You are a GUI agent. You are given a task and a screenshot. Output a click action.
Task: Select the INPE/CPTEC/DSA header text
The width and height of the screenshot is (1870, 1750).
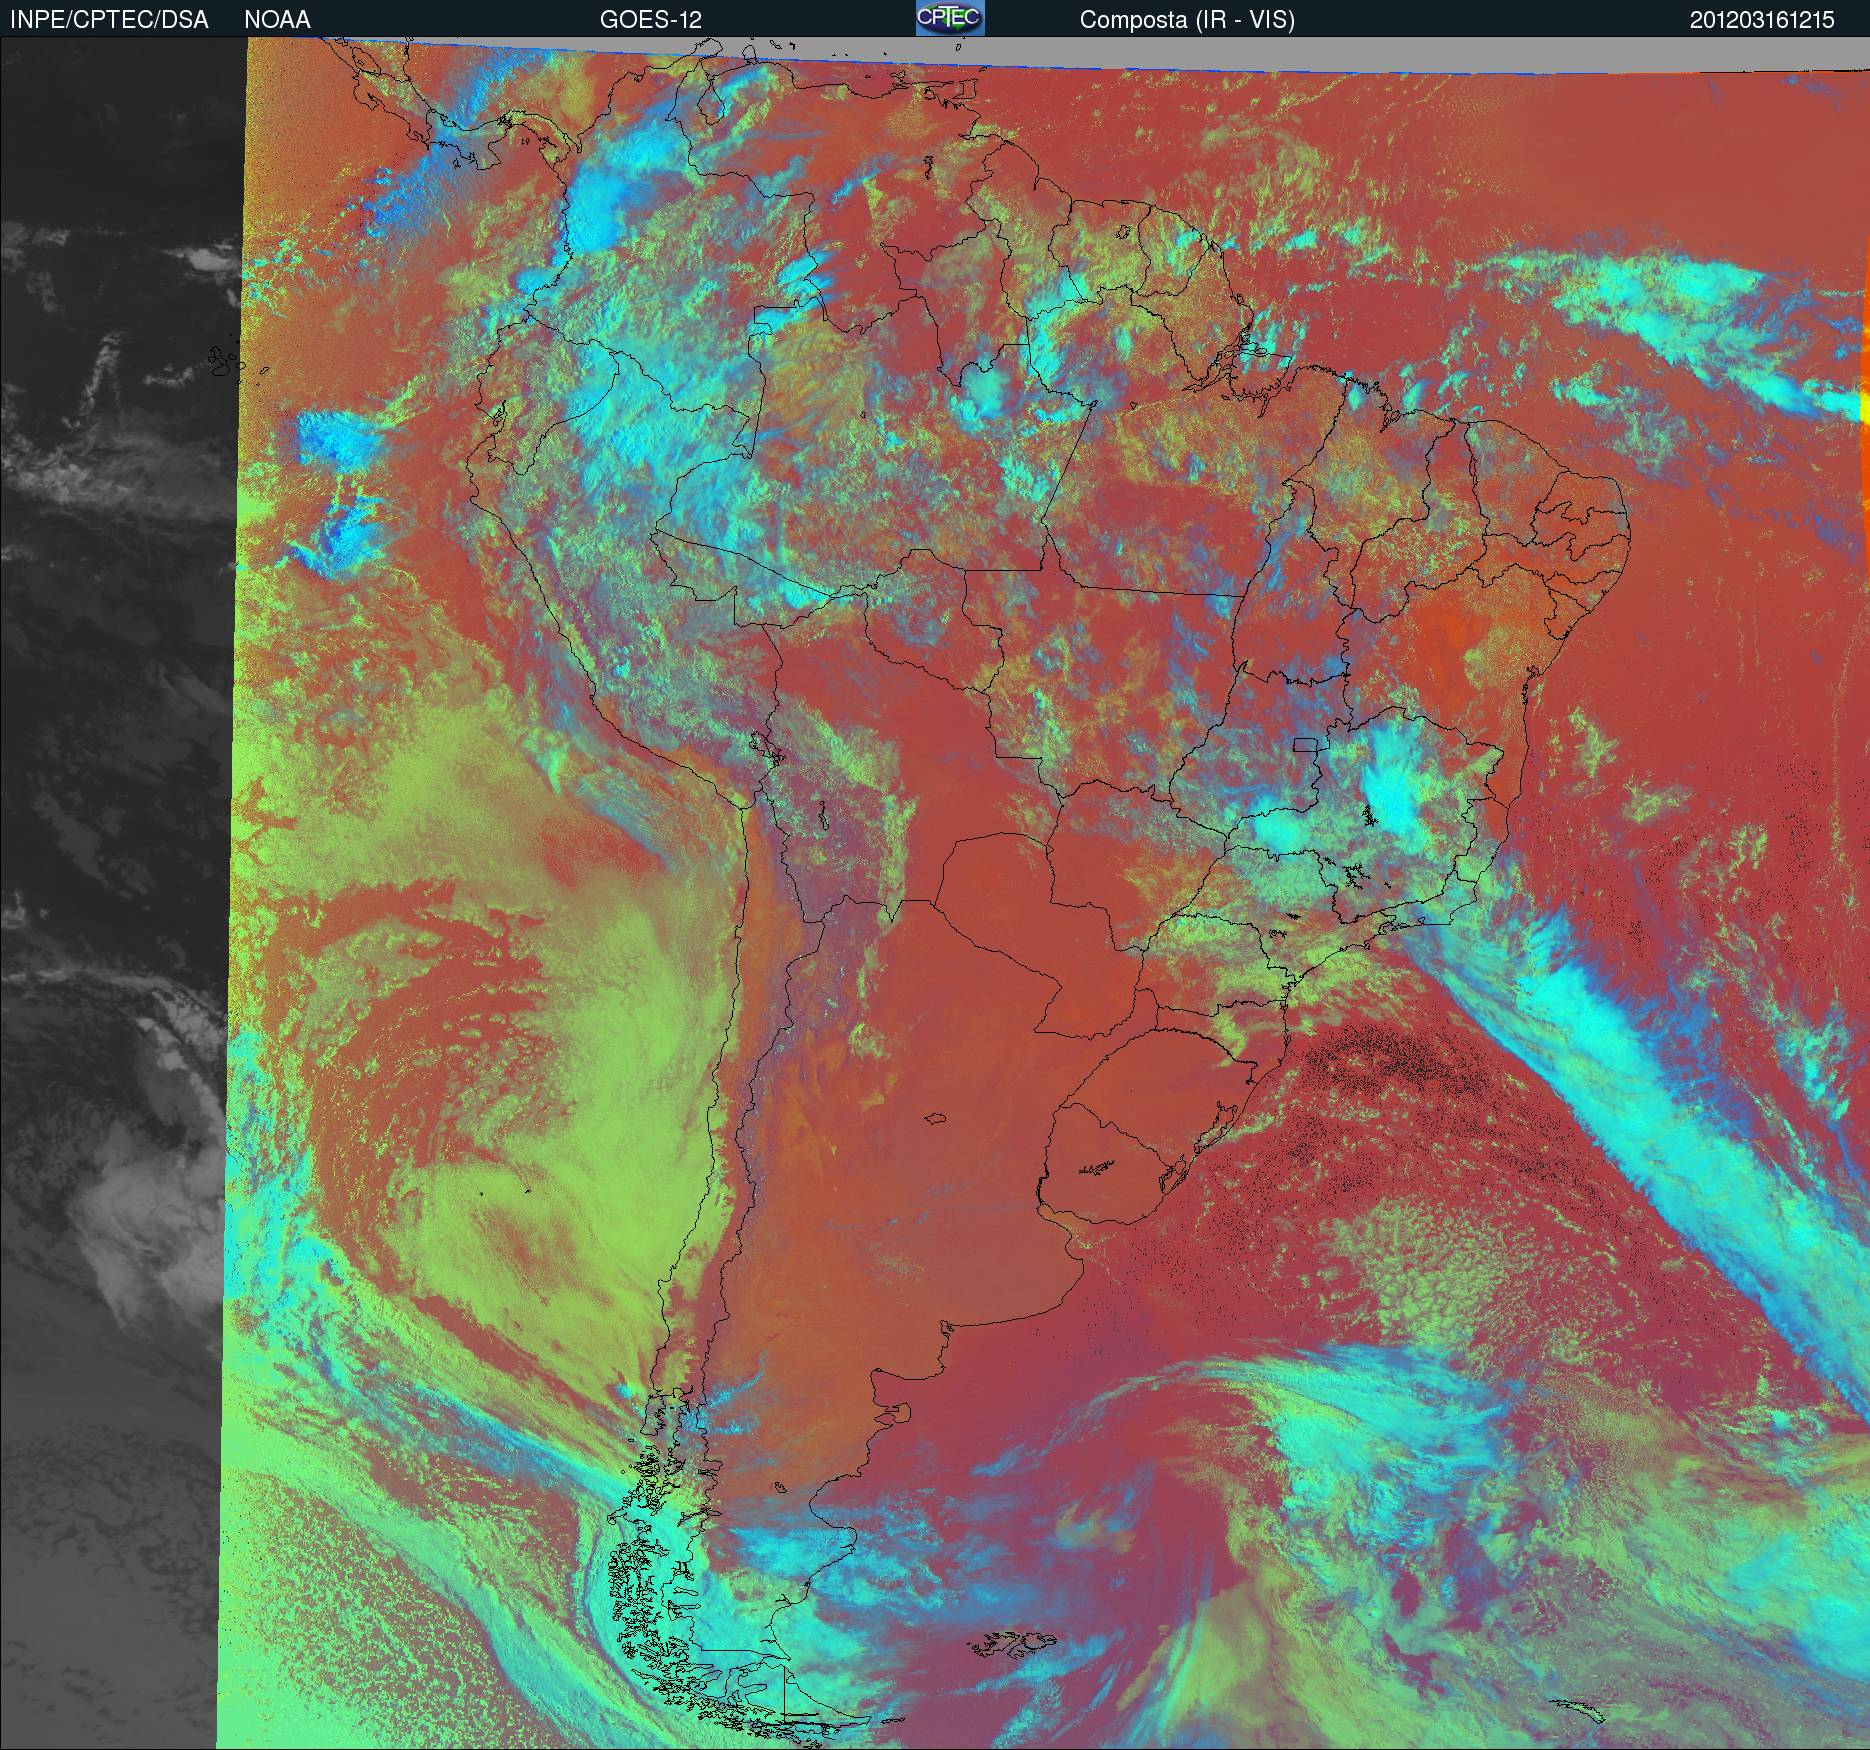109,20
